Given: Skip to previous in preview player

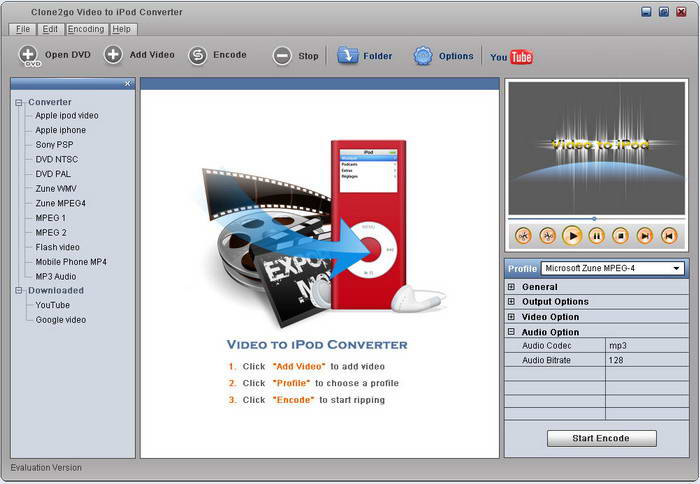Looking at the screenshot, I should (669, 235).
